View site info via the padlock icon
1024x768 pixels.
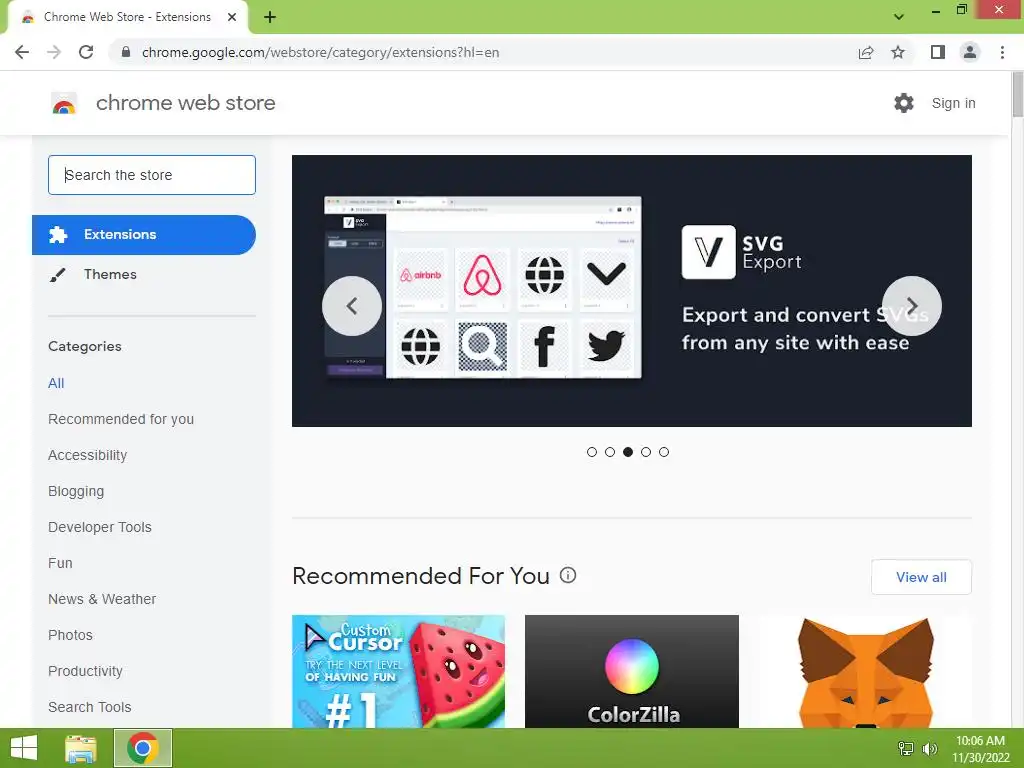coord(126,52)
